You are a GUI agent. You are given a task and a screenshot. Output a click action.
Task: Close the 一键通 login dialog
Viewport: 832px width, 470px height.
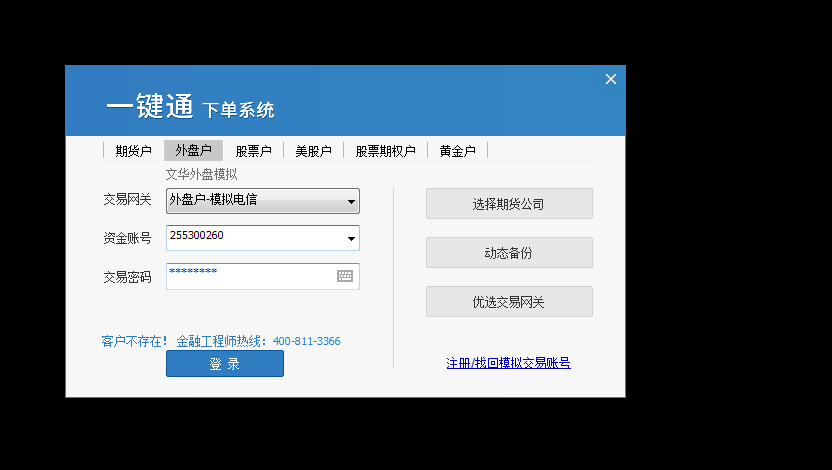[611, 79]
